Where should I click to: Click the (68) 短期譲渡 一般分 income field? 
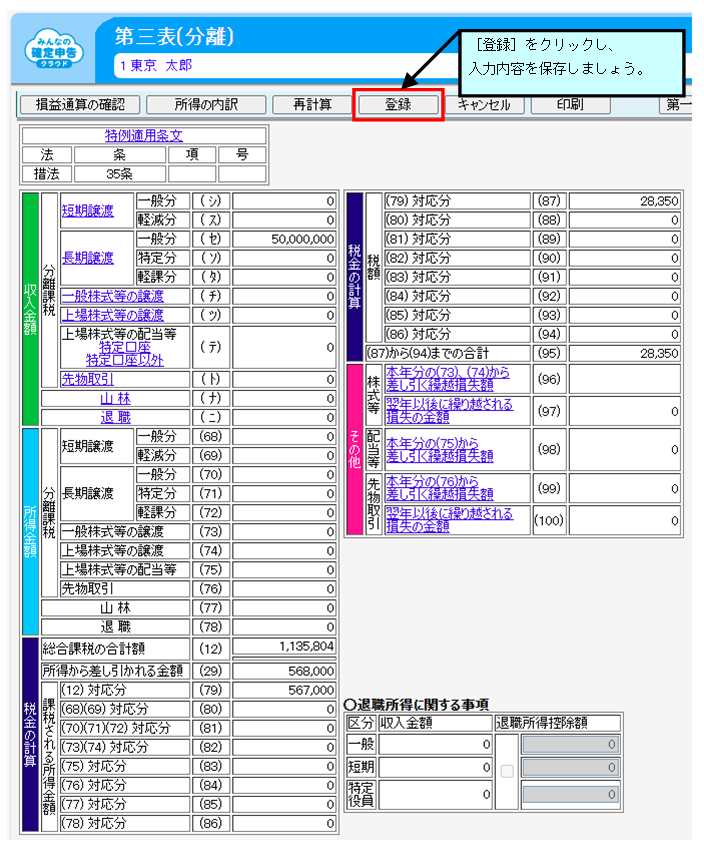click(284, 436)
